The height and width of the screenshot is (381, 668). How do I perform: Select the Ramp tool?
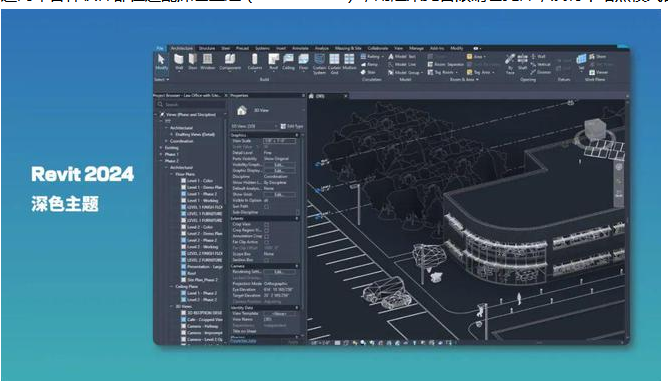point(369,64)
